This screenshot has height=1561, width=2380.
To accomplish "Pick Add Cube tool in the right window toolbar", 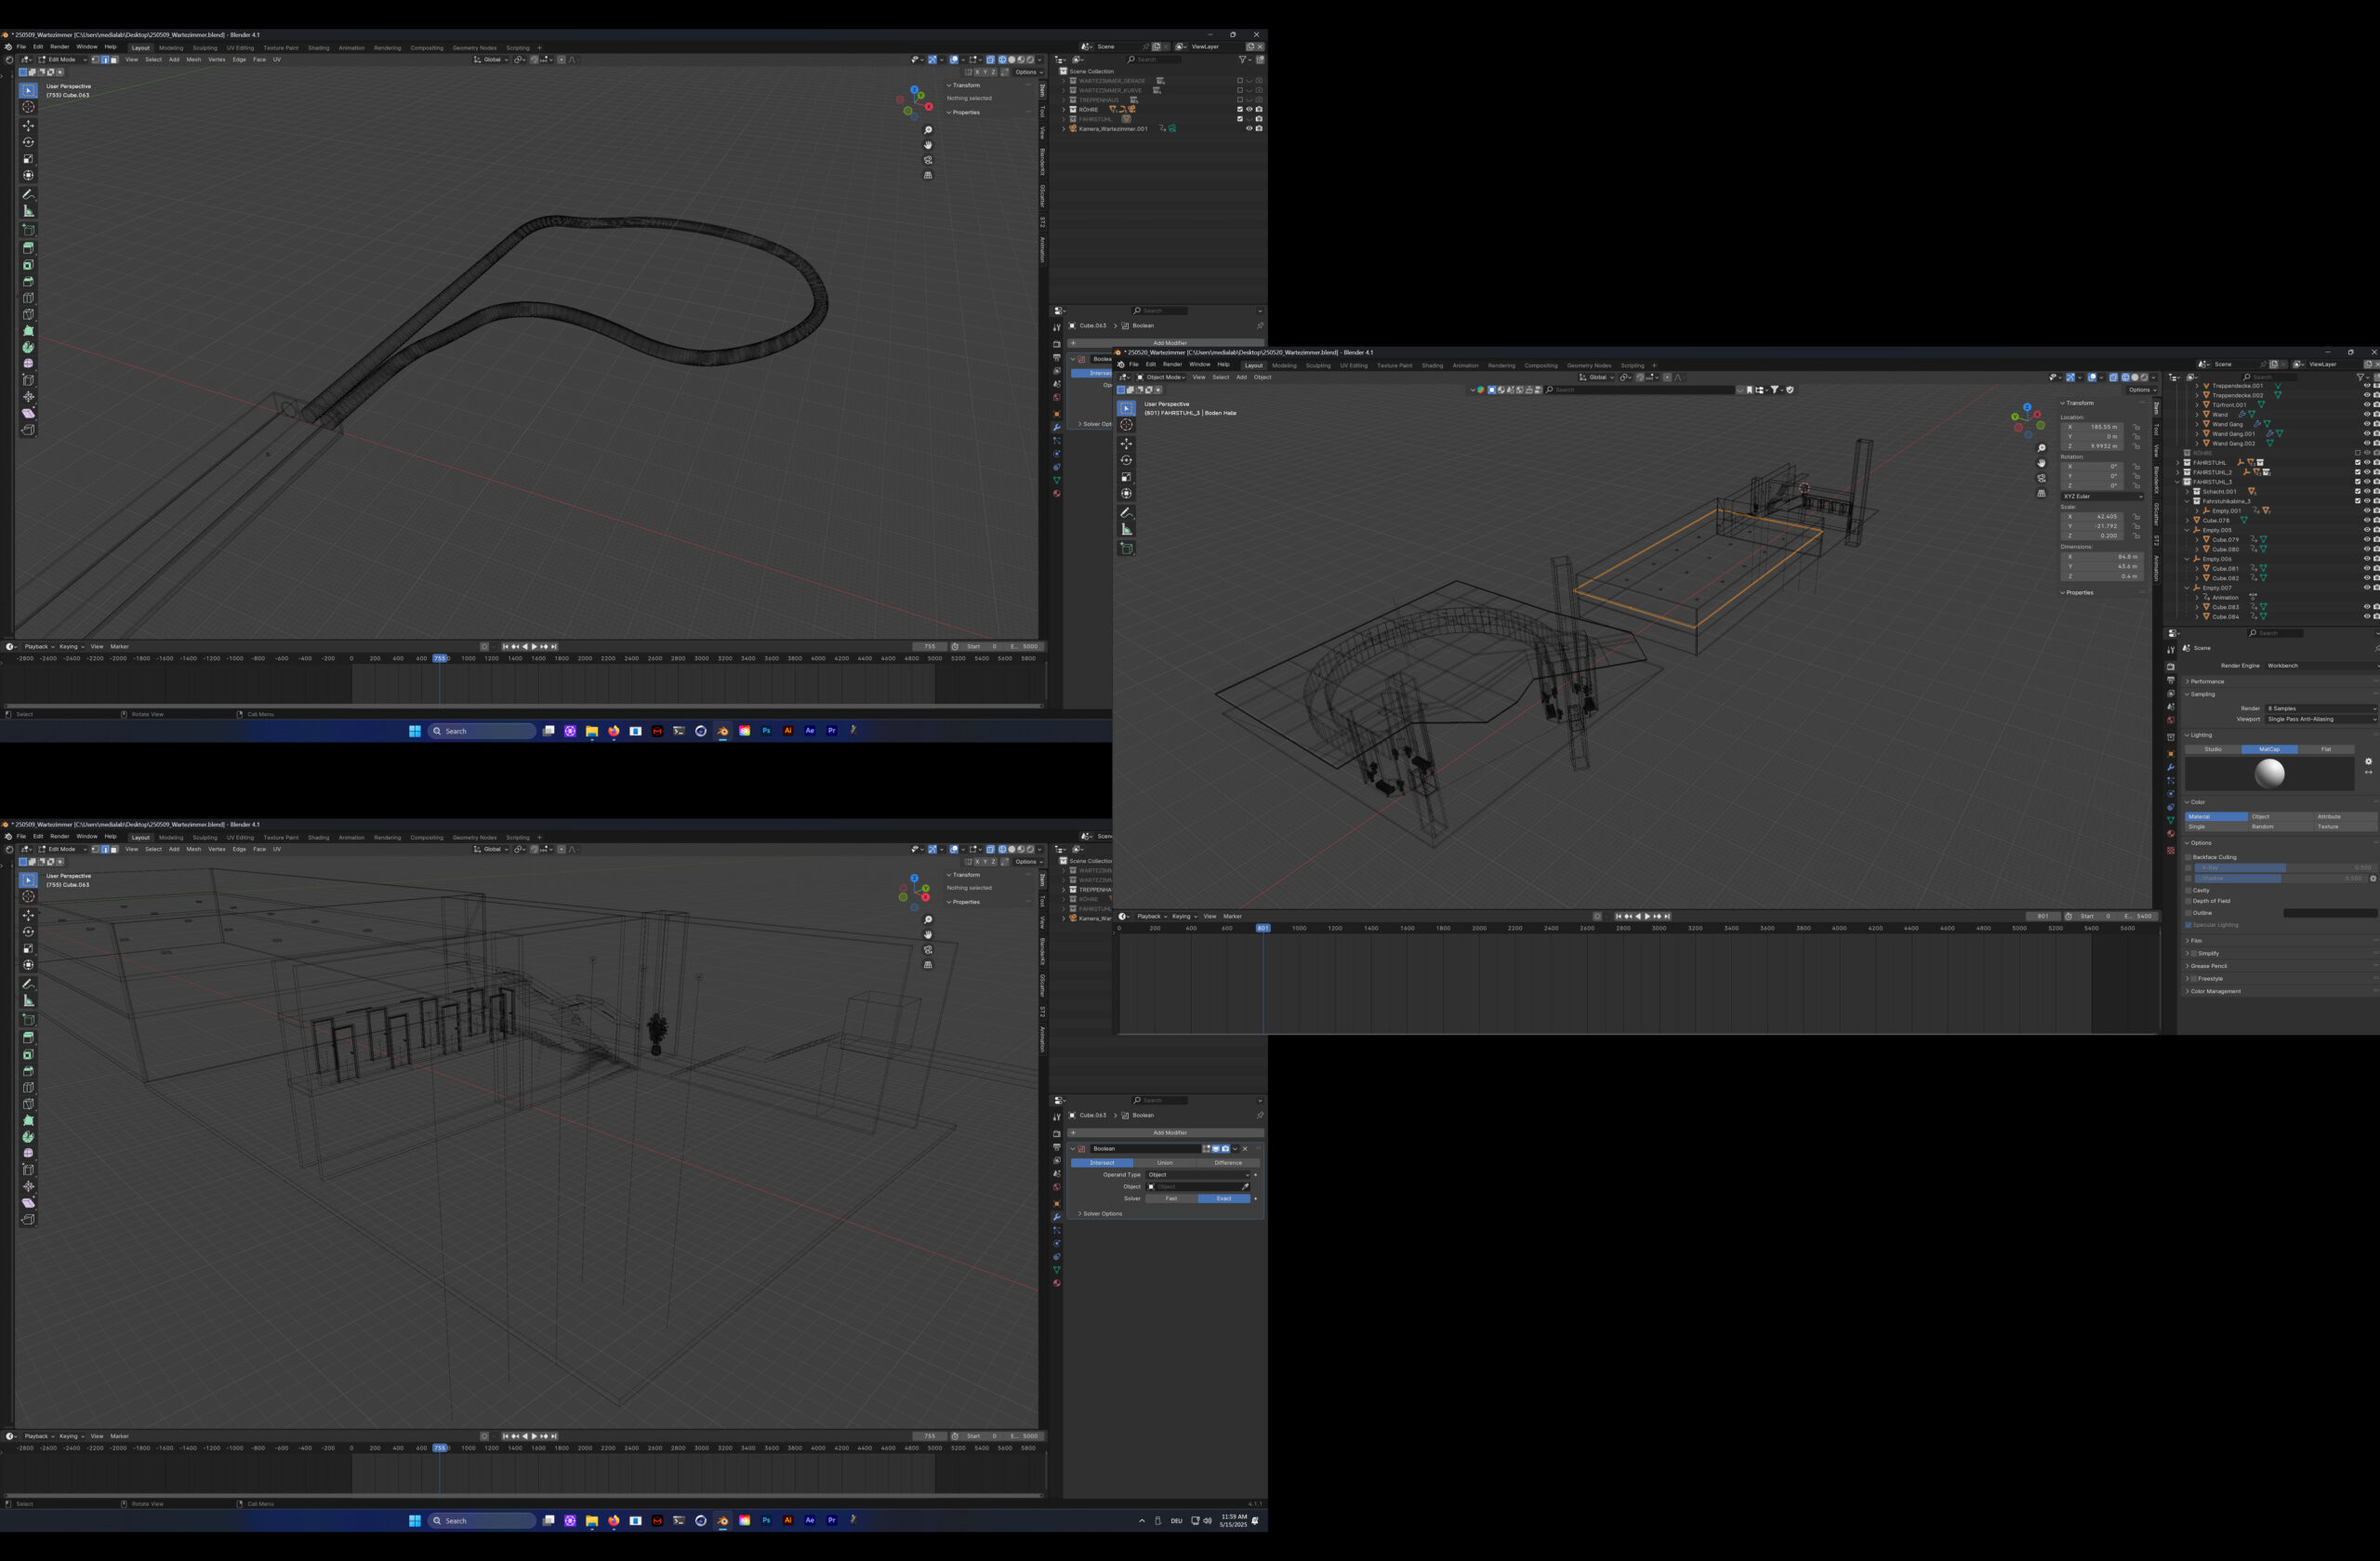I will (x=1126, y=548).
